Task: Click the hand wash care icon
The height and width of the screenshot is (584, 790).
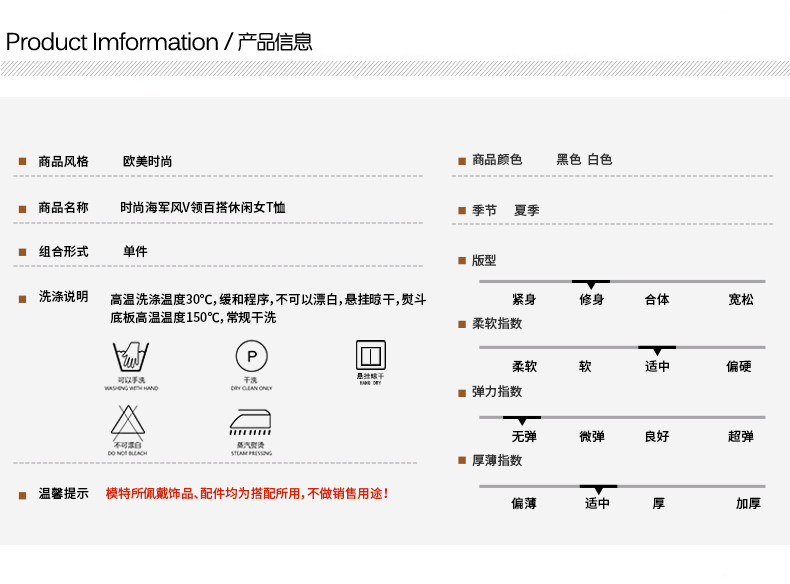Action: pos(131,357)
